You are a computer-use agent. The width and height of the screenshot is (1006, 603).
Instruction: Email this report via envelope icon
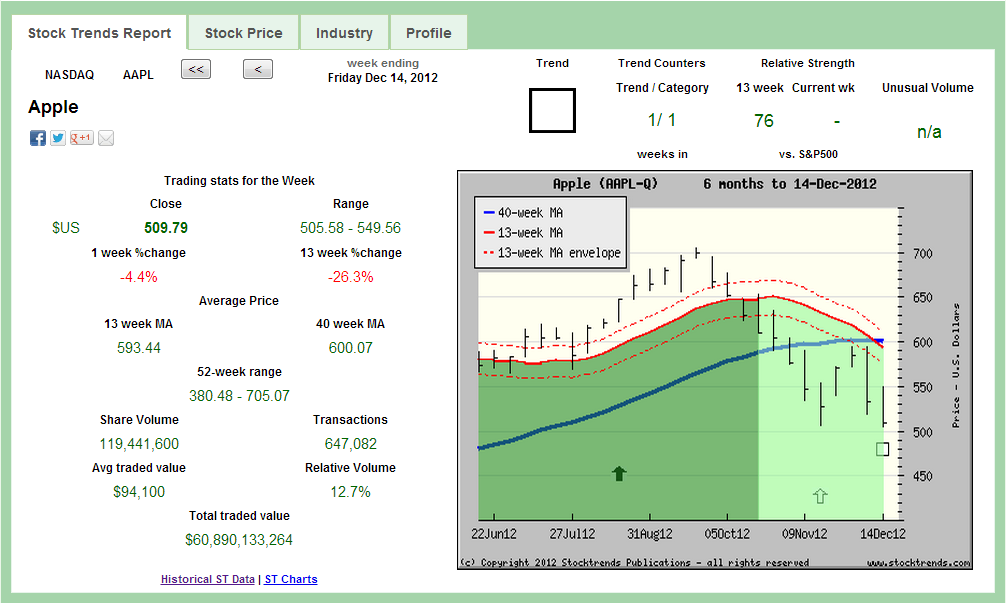[x=106, y=138]
